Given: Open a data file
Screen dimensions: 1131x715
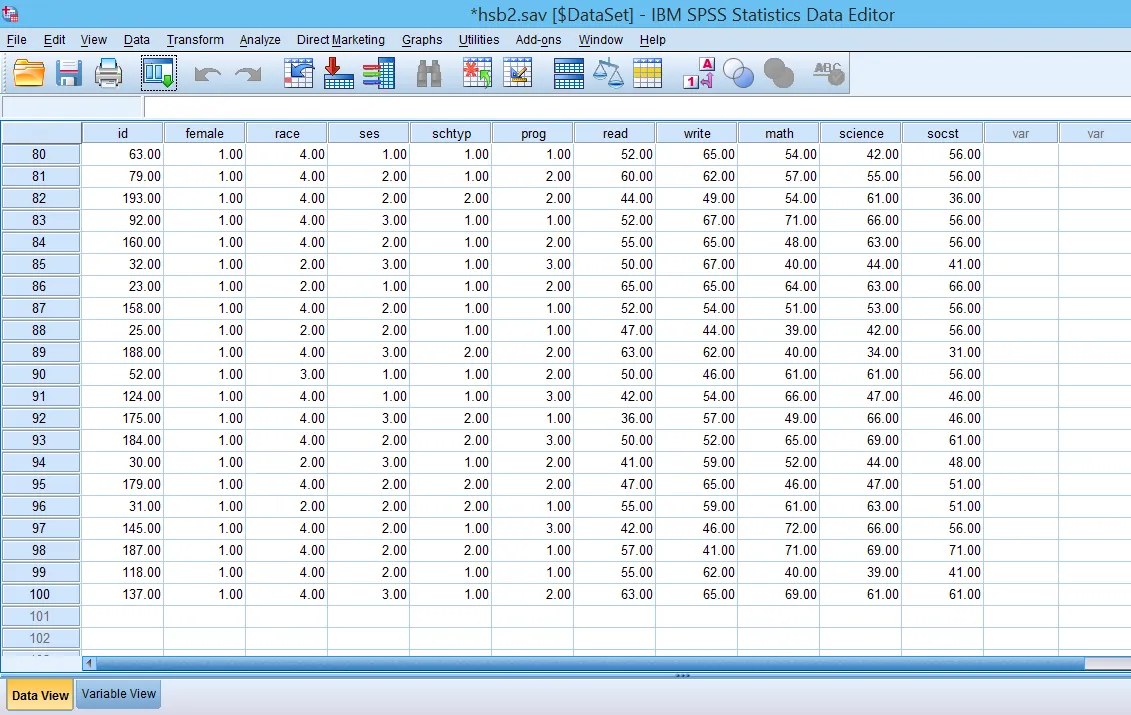Looking at the screenshot, I should (x=28, y=72).
